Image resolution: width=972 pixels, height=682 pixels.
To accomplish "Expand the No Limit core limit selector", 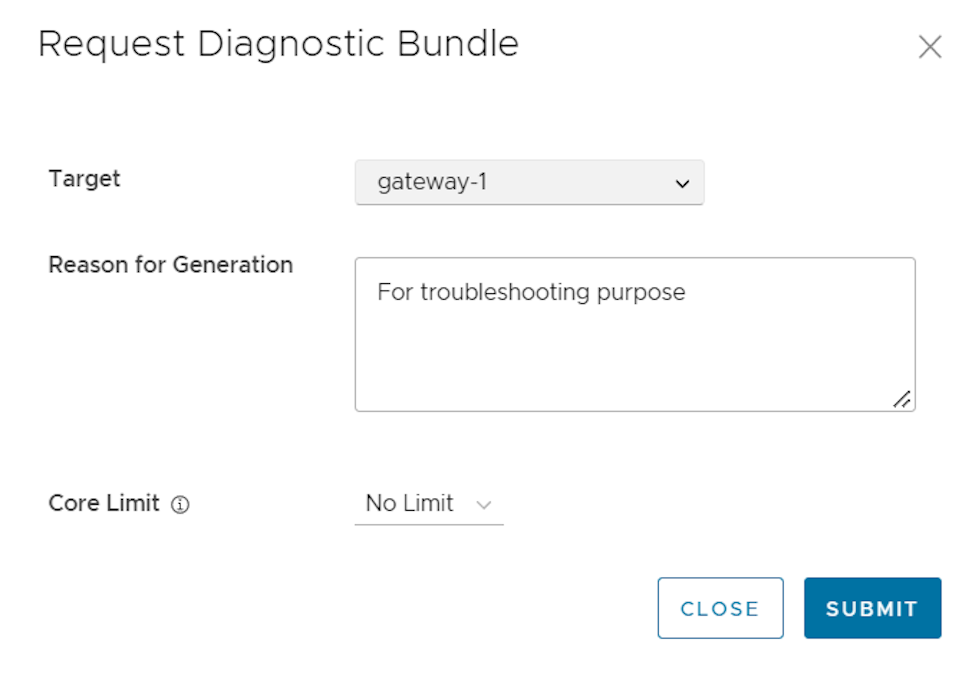I will point(429,504).
